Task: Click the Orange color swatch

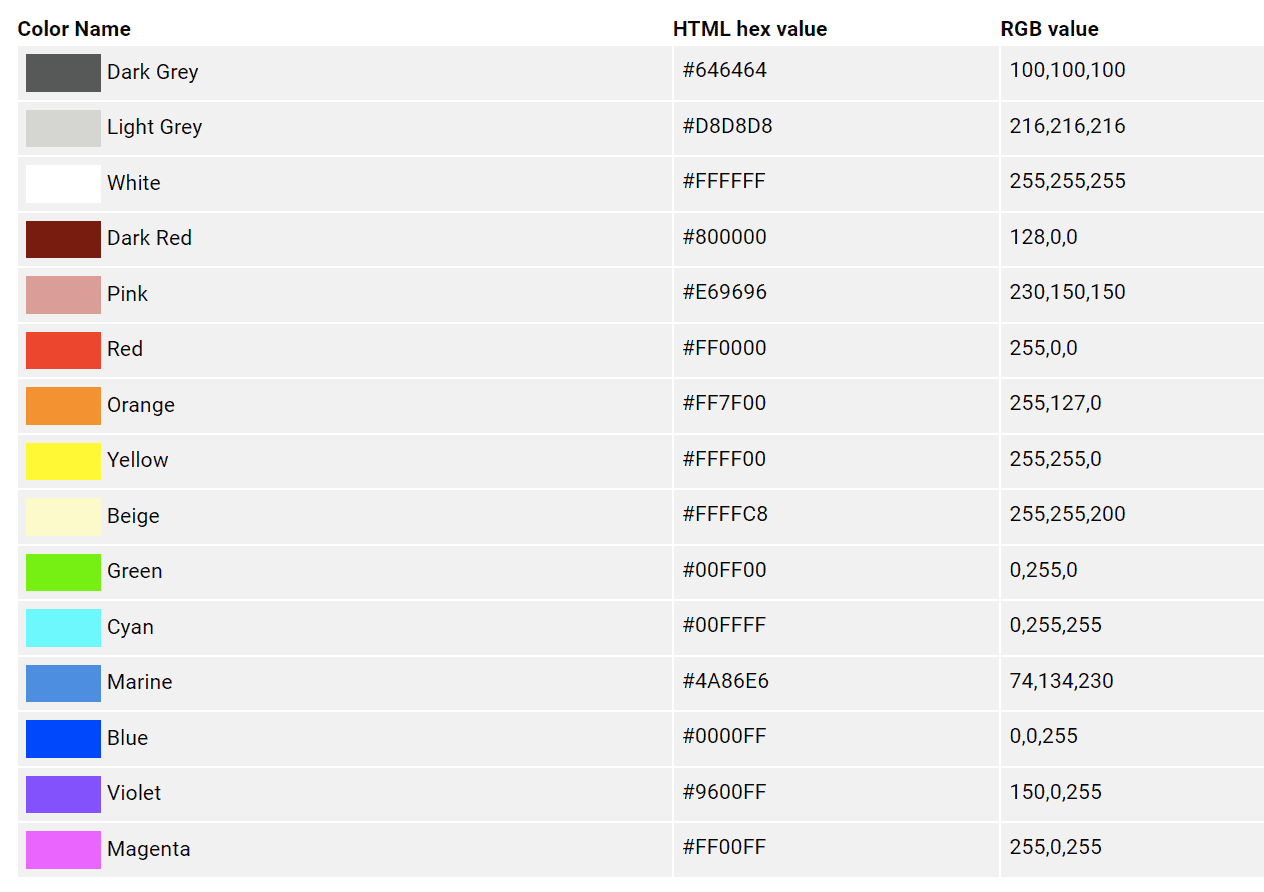Action: 63,406
